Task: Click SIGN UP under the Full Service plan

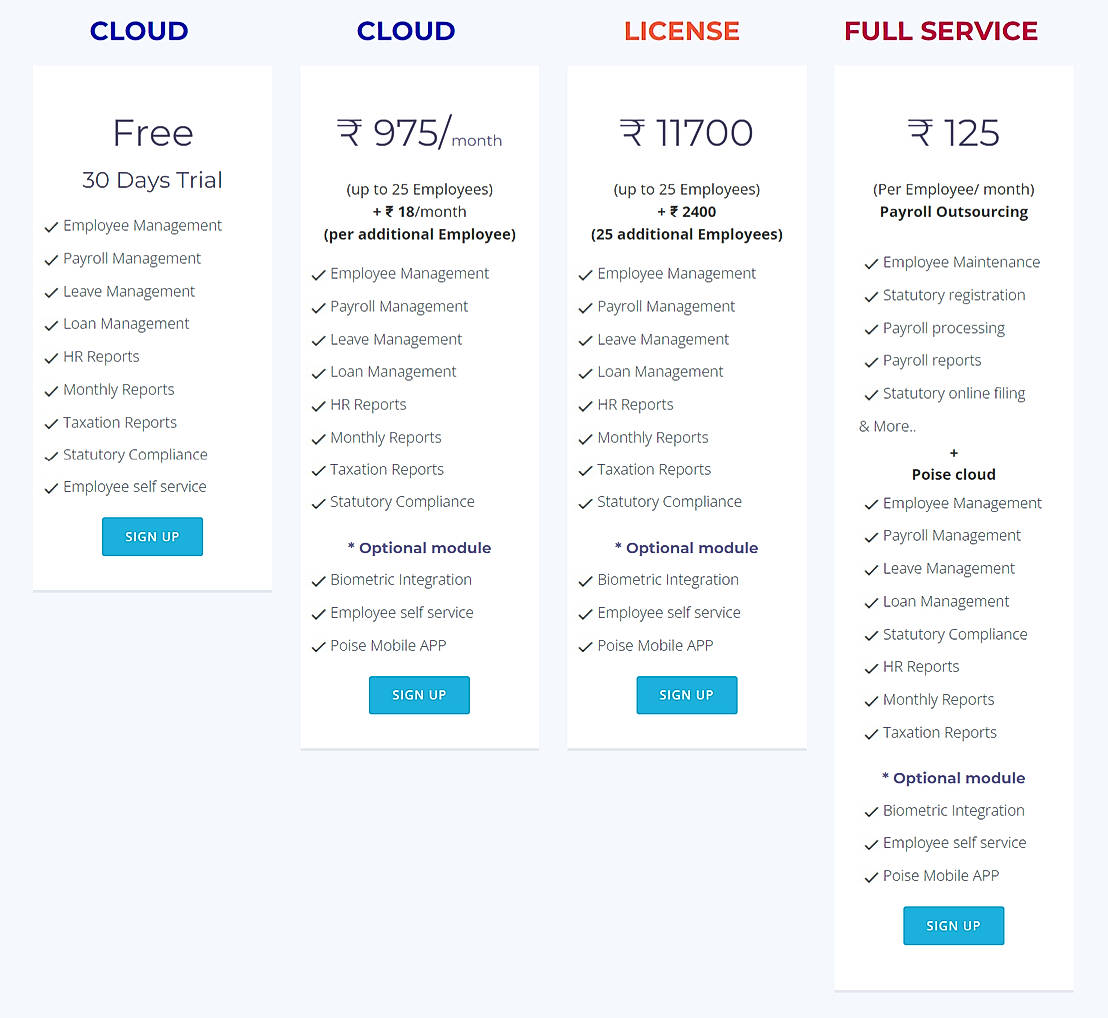Action: point(953,925)
